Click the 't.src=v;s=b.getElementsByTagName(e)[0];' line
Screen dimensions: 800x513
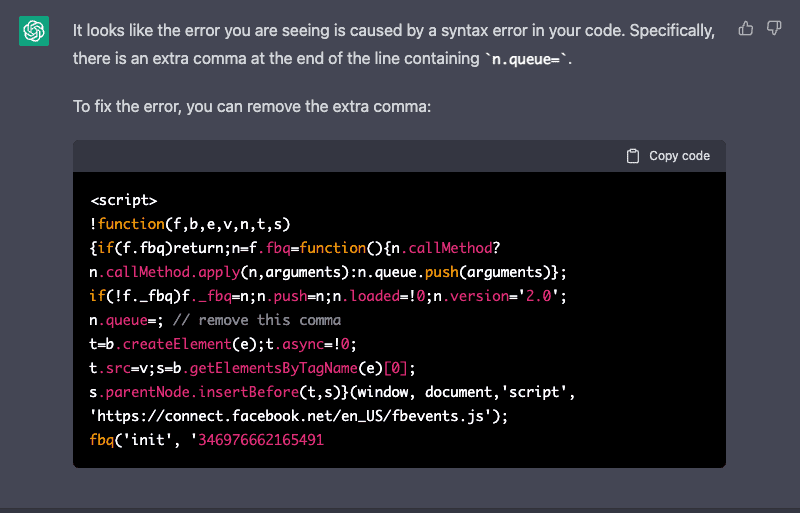(x=253, y=368)
